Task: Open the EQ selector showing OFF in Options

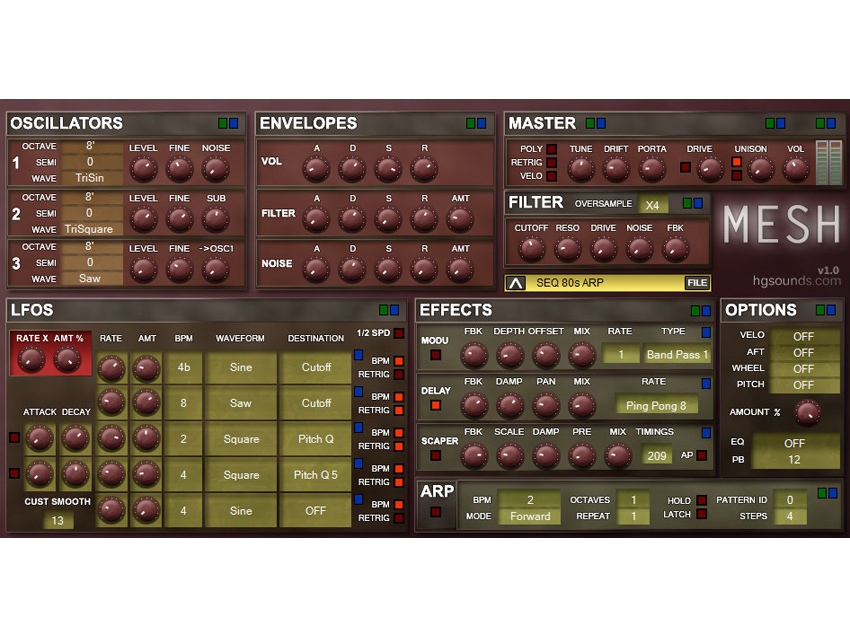Action: pos(794,443)
